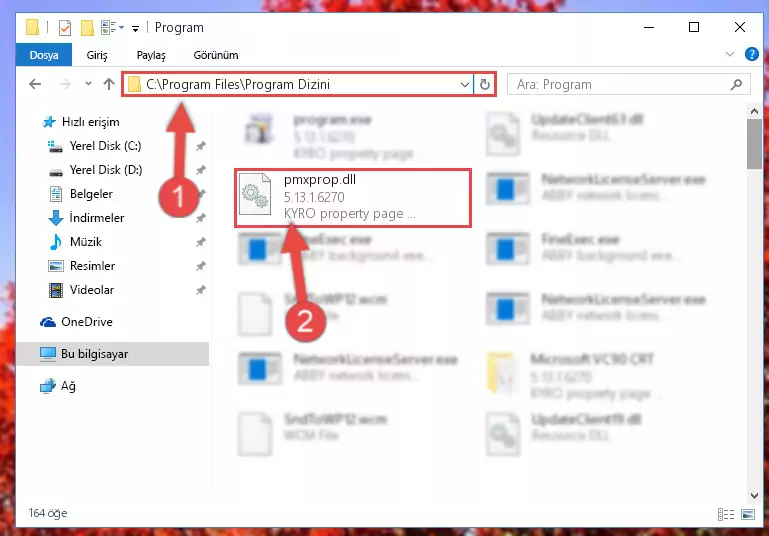Click the Back navigation arrow
Image resolution: width=769 pixels, height=536 pixels.
click(35, 84)
